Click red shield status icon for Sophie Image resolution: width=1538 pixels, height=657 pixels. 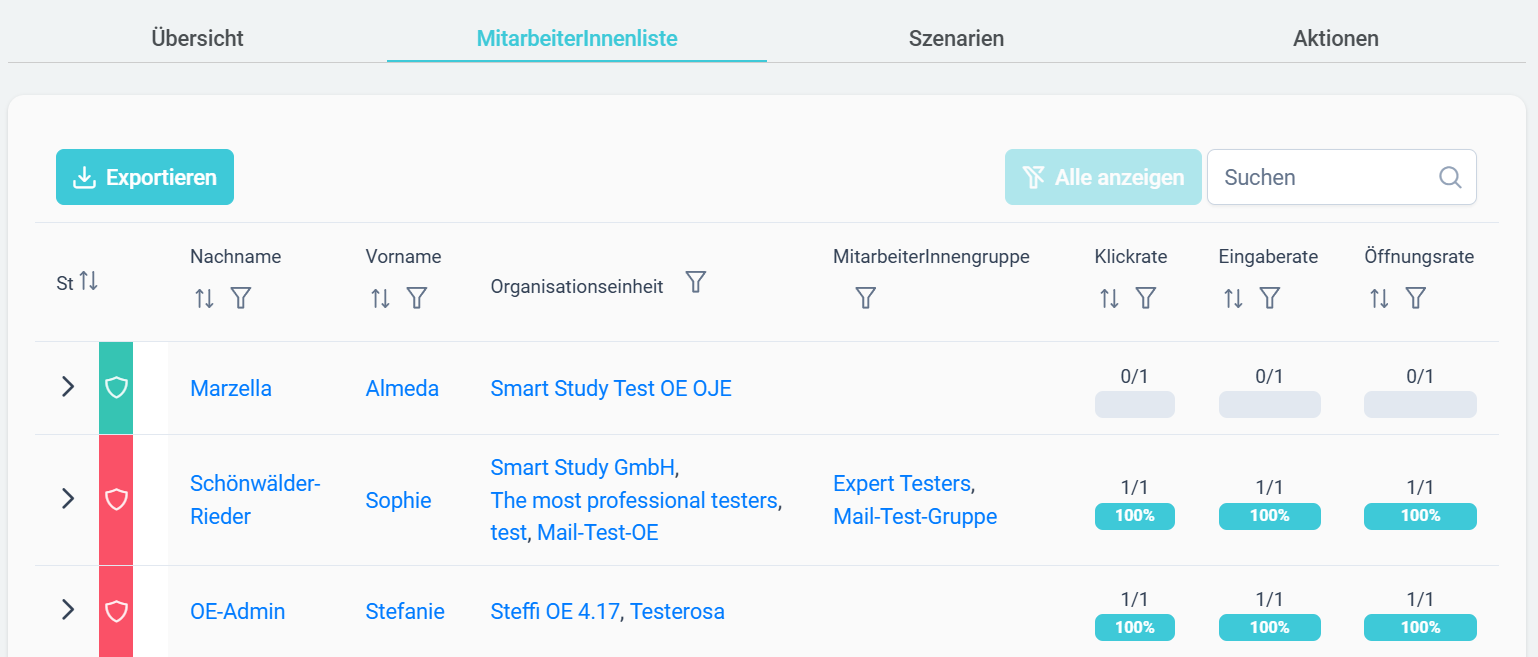pos(116,499)
